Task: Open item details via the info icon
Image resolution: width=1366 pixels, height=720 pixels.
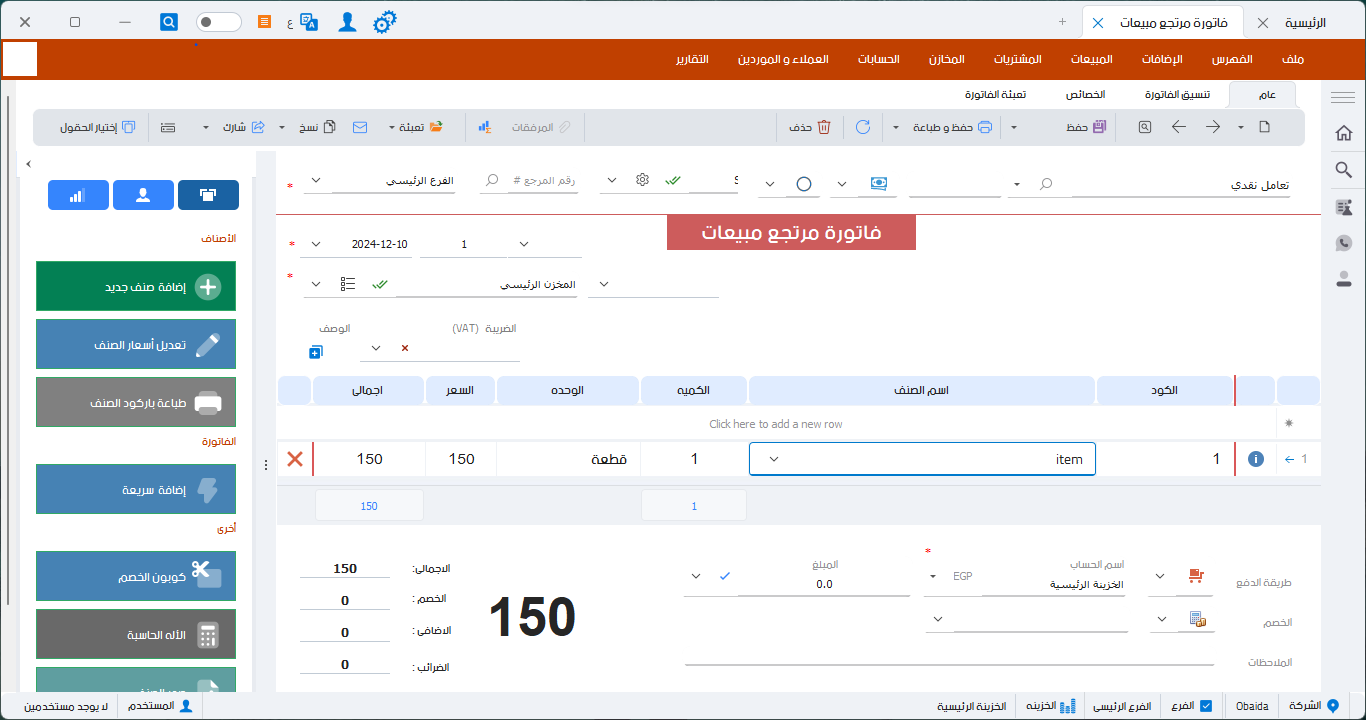Action: [1255, 459]
